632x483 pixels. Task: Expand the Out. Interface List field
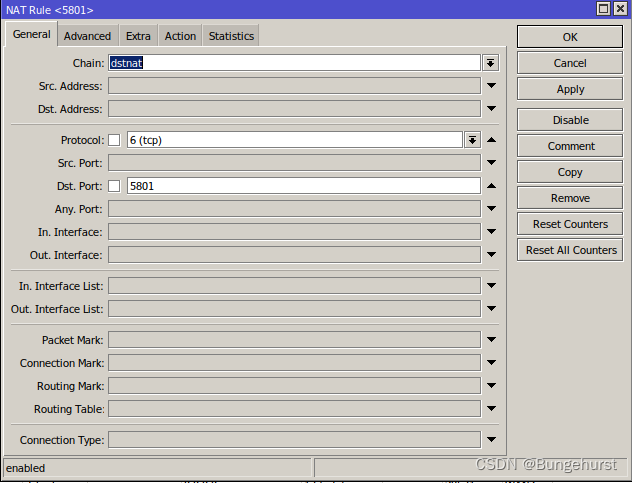pyautogui.click(x=491, y=308)
